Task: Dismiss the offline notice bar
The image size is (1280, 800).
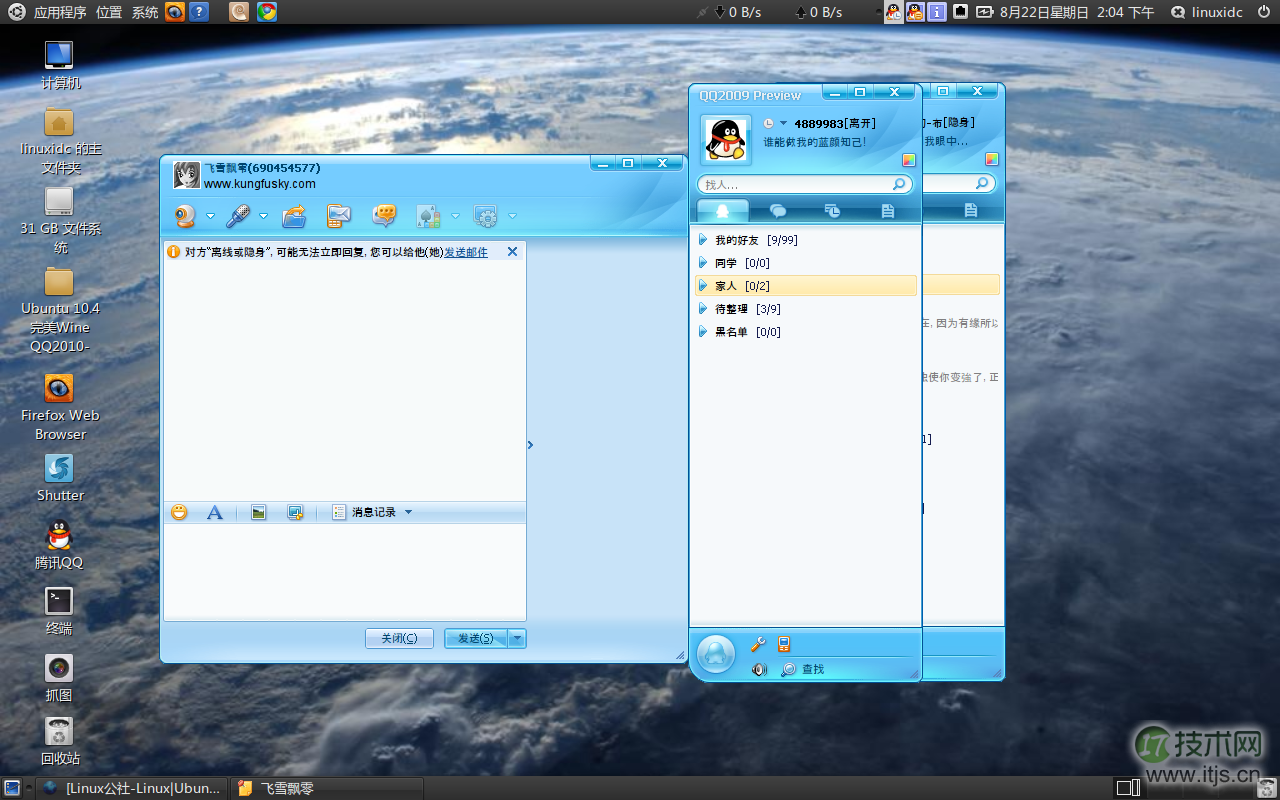Action: click(512, 252)
